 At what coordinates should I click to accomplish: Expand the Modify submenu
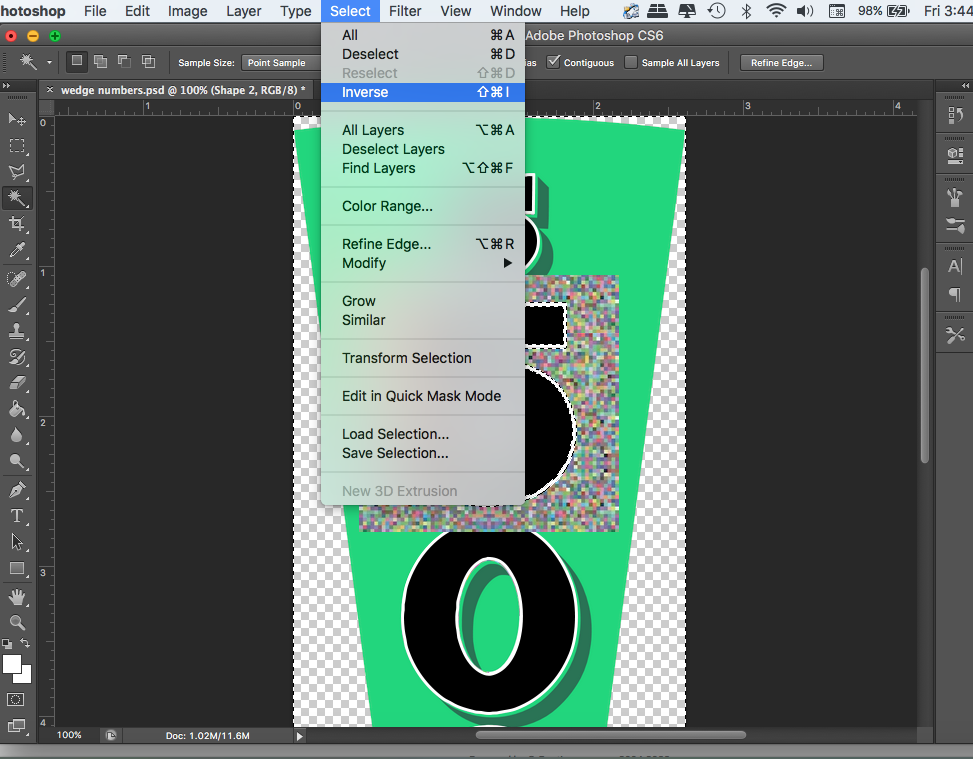pyautogui.click(x=424, y=263)
